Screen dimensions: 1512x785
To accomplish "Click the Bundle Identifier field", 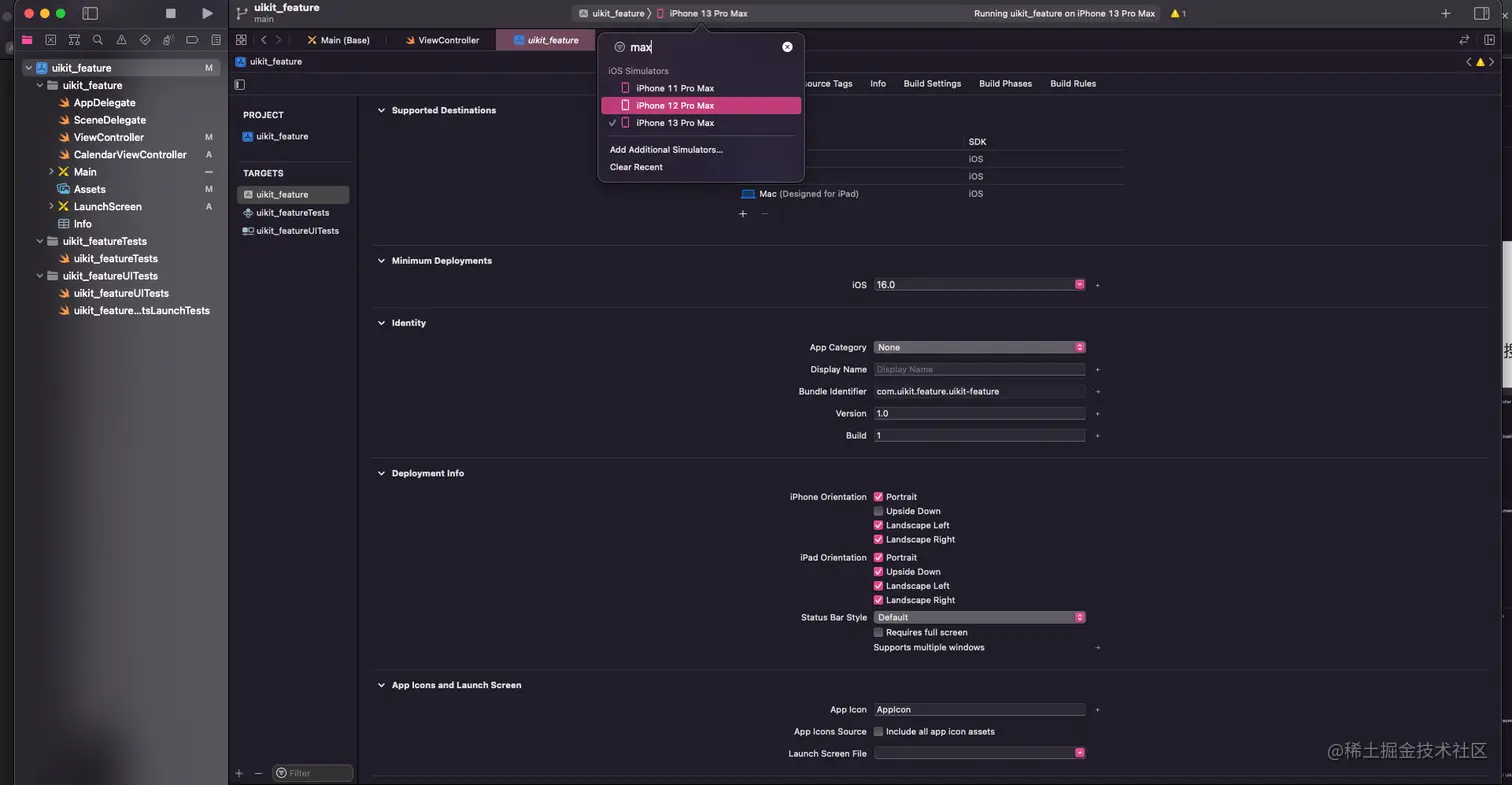I will tap(979, 392).
